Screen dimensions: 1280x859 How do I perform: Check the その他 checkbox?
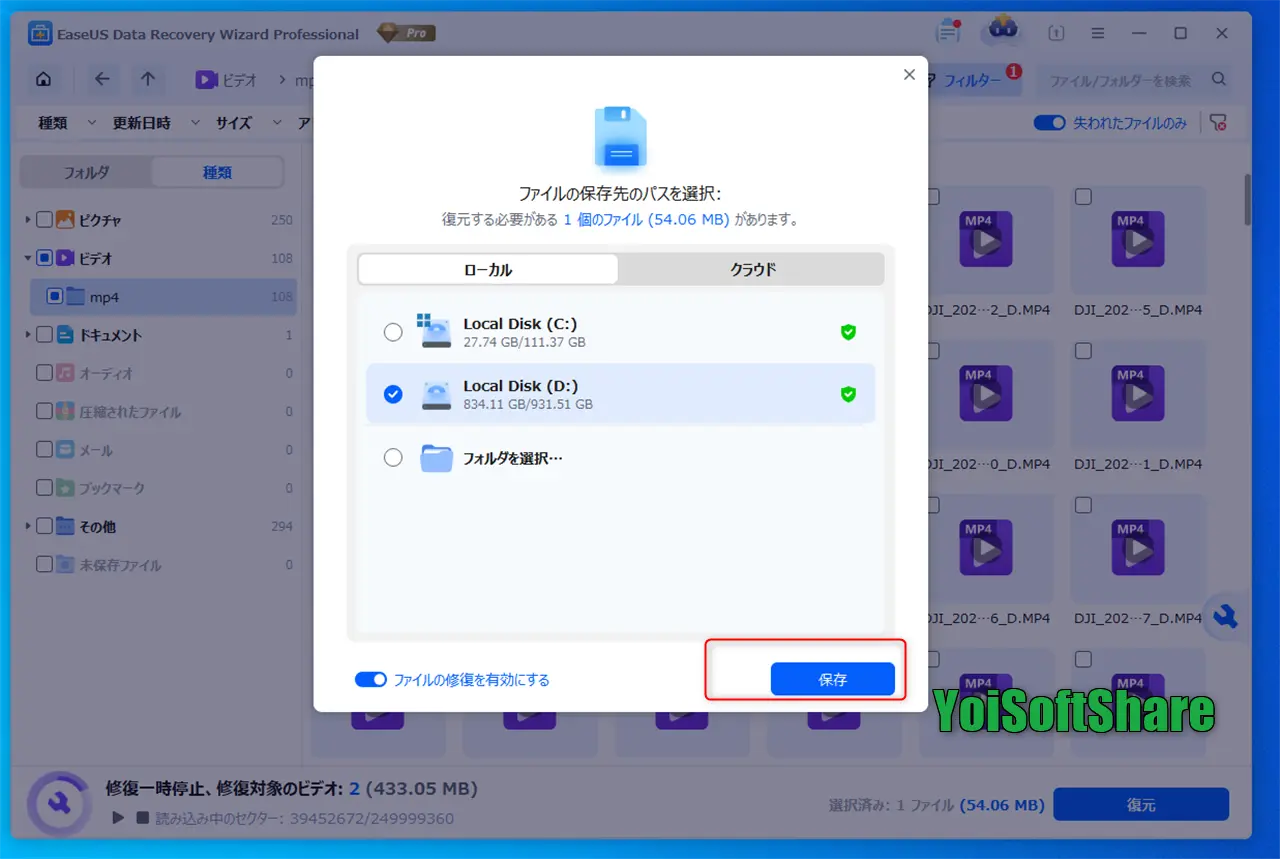coord(44,526)
